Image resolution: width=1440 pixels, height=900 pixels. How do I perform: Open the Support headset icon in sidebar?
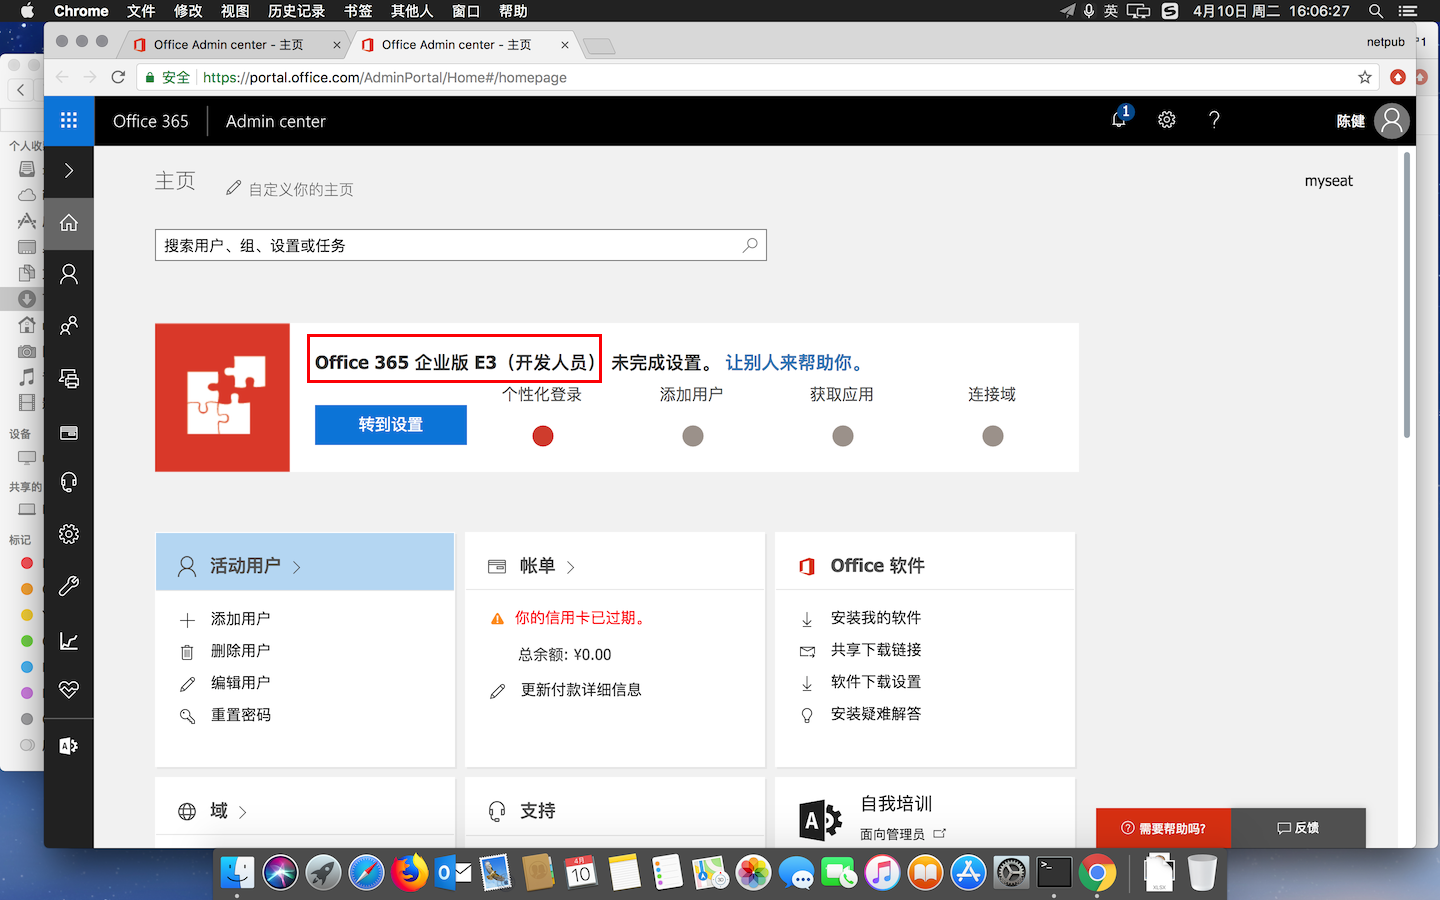coord(69,482)
